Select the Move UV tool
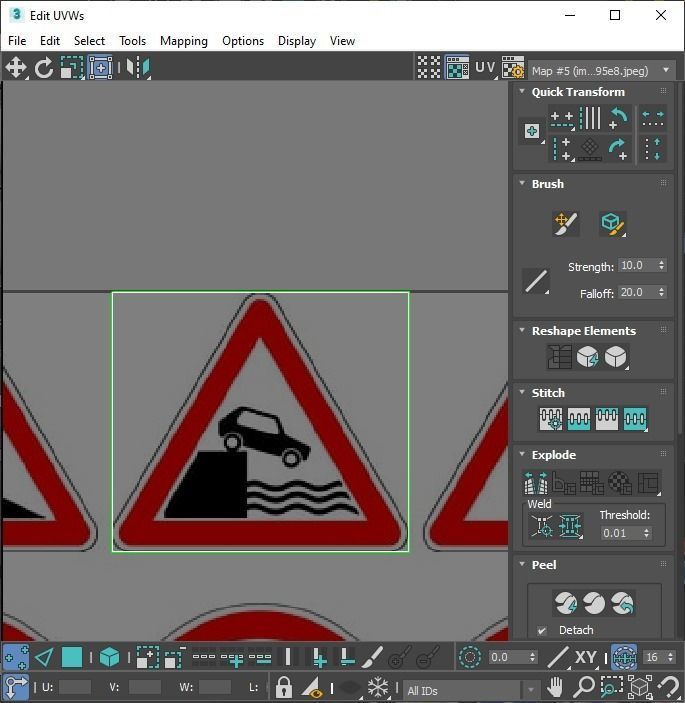This screenshot has width=685, height=703. click(16, 68)
